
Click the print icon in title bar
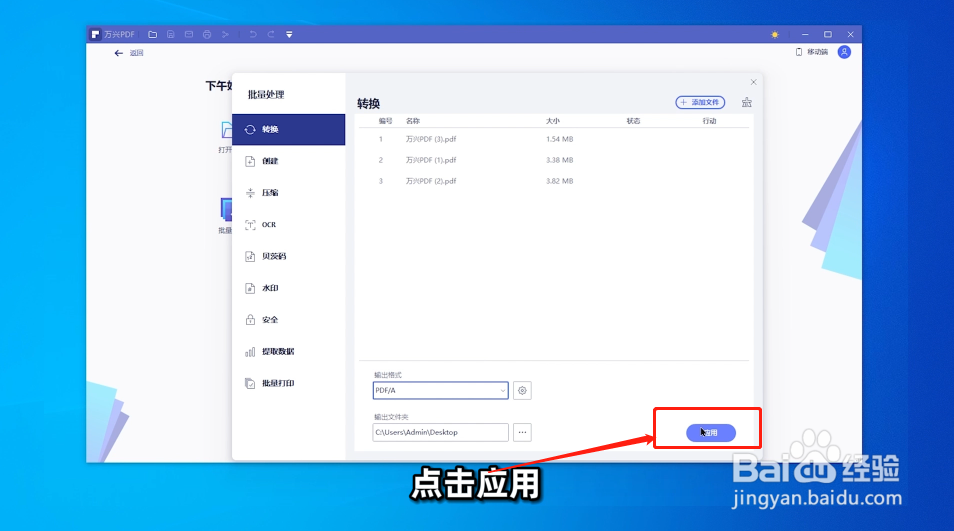pyautogui.click(x=207, y=35)
